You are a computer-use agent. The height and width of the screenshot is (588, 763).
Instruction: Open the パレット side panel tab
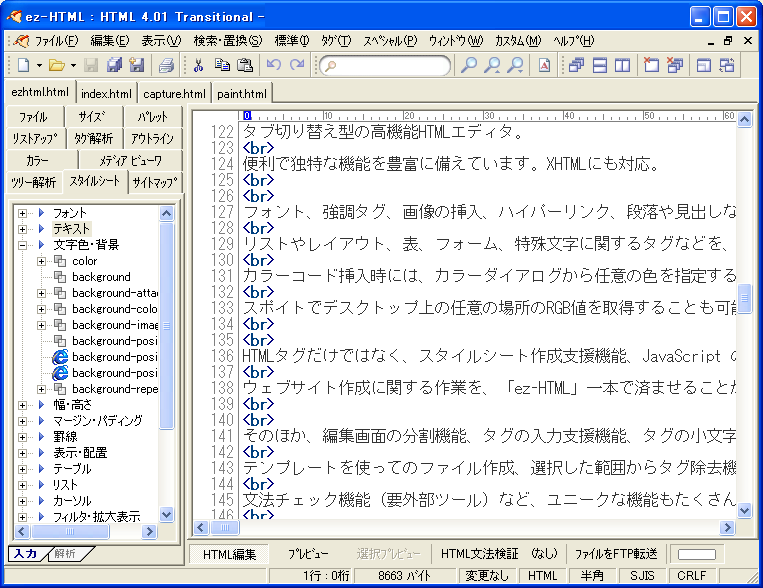[152, 117]
